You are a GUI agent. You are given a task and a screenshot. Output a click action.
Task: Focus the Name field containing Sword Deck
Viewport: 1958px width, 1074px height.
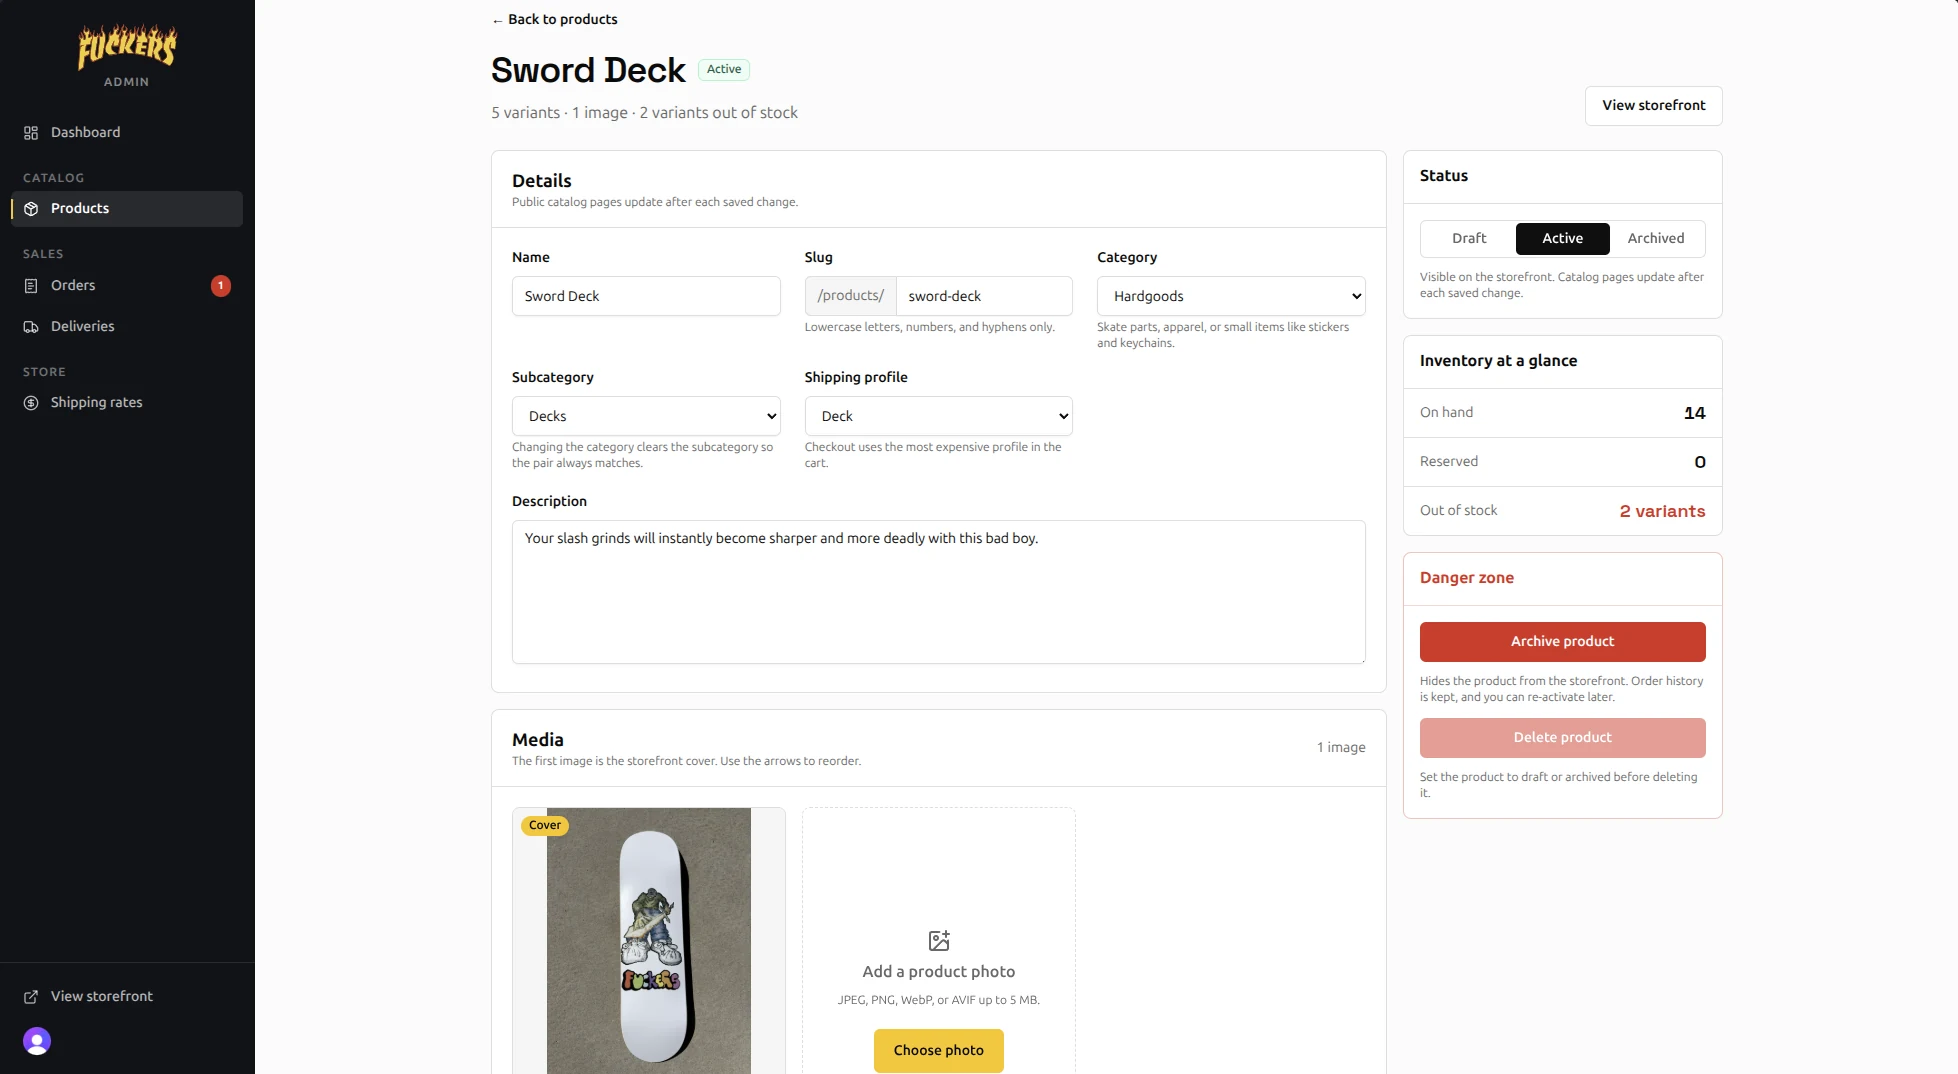coord(646,296)
